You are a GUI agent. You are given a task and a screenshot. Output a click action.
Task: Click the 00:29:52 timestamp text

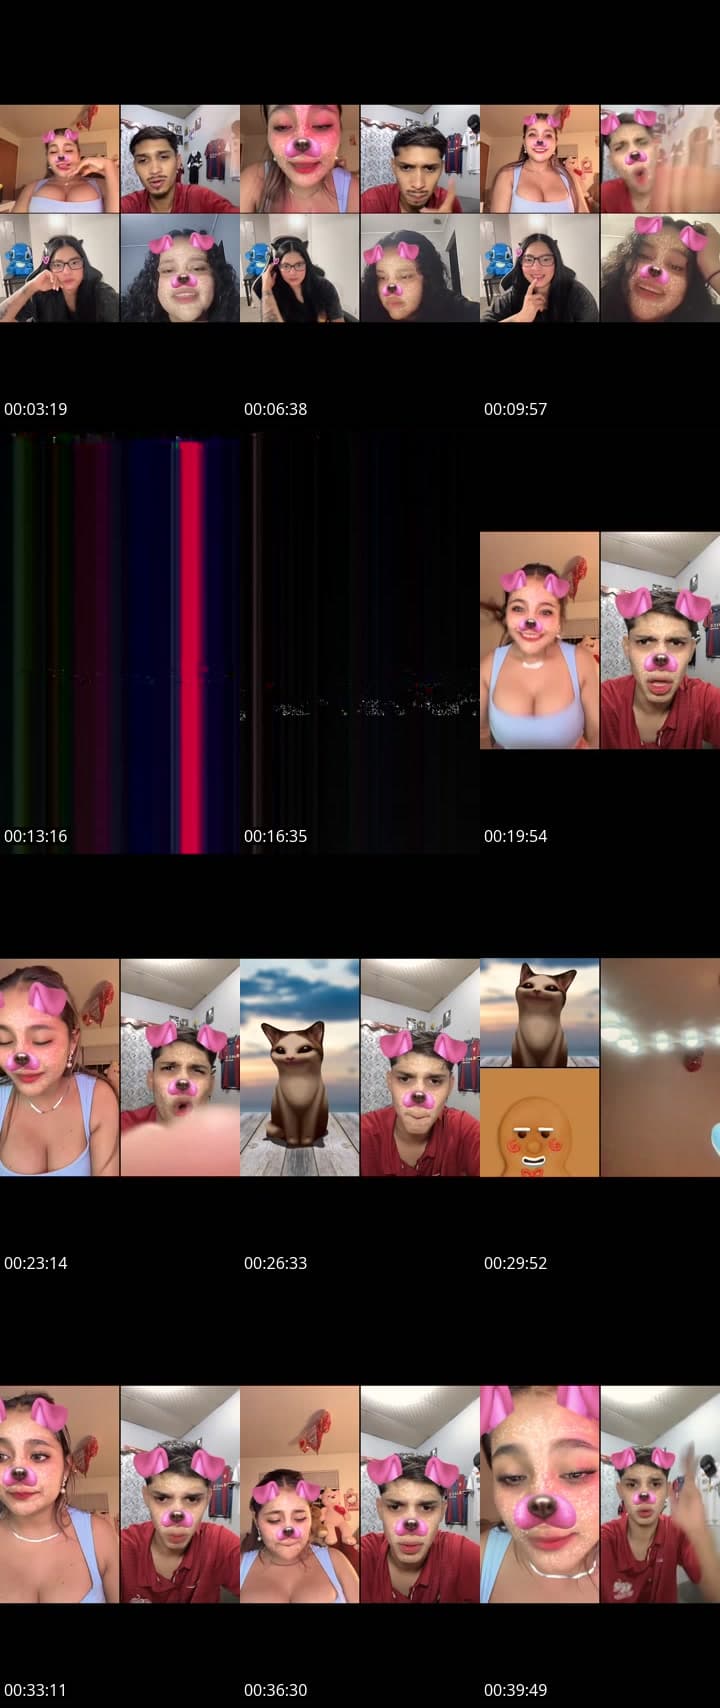tap(516, 1263)
